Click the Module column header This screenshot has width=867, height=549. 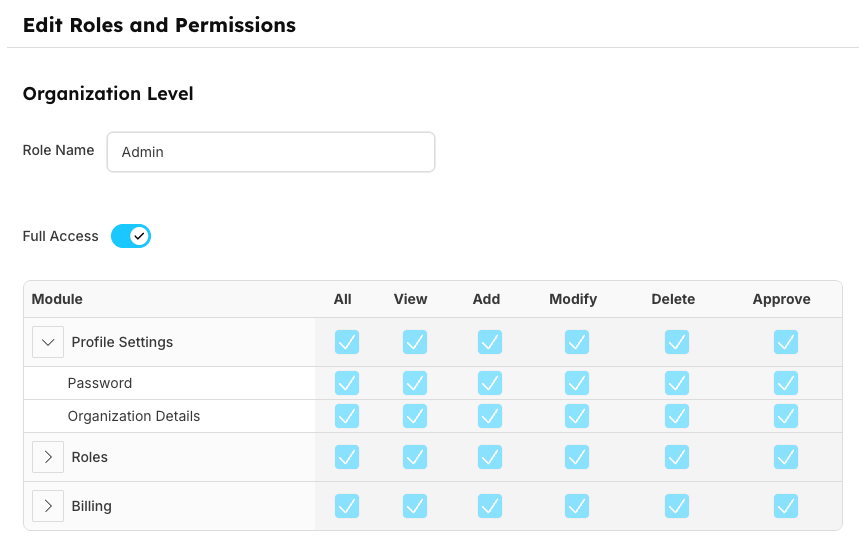57,299
